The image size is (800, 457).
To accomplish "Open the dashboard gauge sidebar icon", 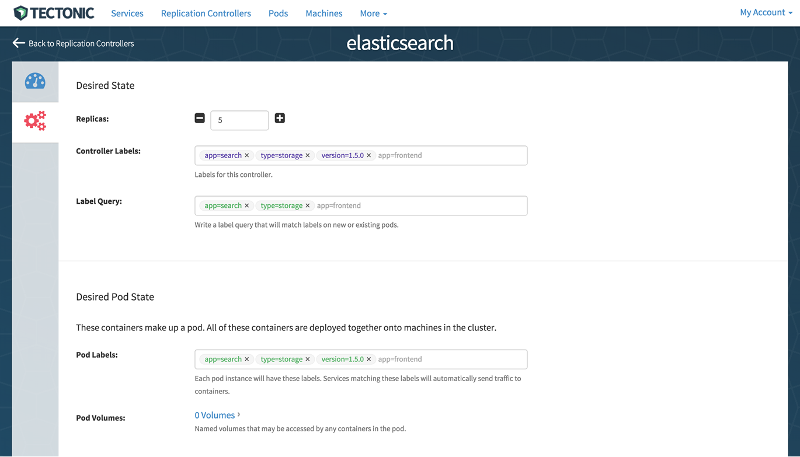I will (x=35, y=82).
